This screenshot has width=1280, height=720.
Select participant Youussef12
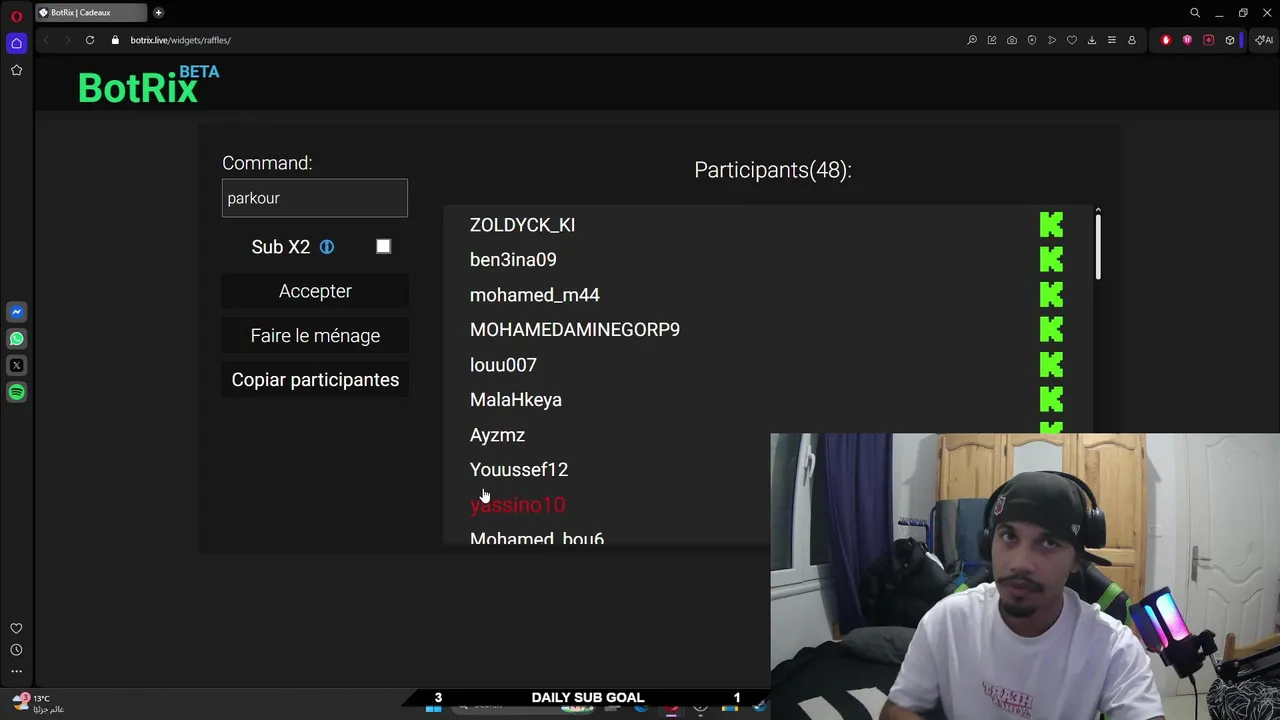pos(519,470)
